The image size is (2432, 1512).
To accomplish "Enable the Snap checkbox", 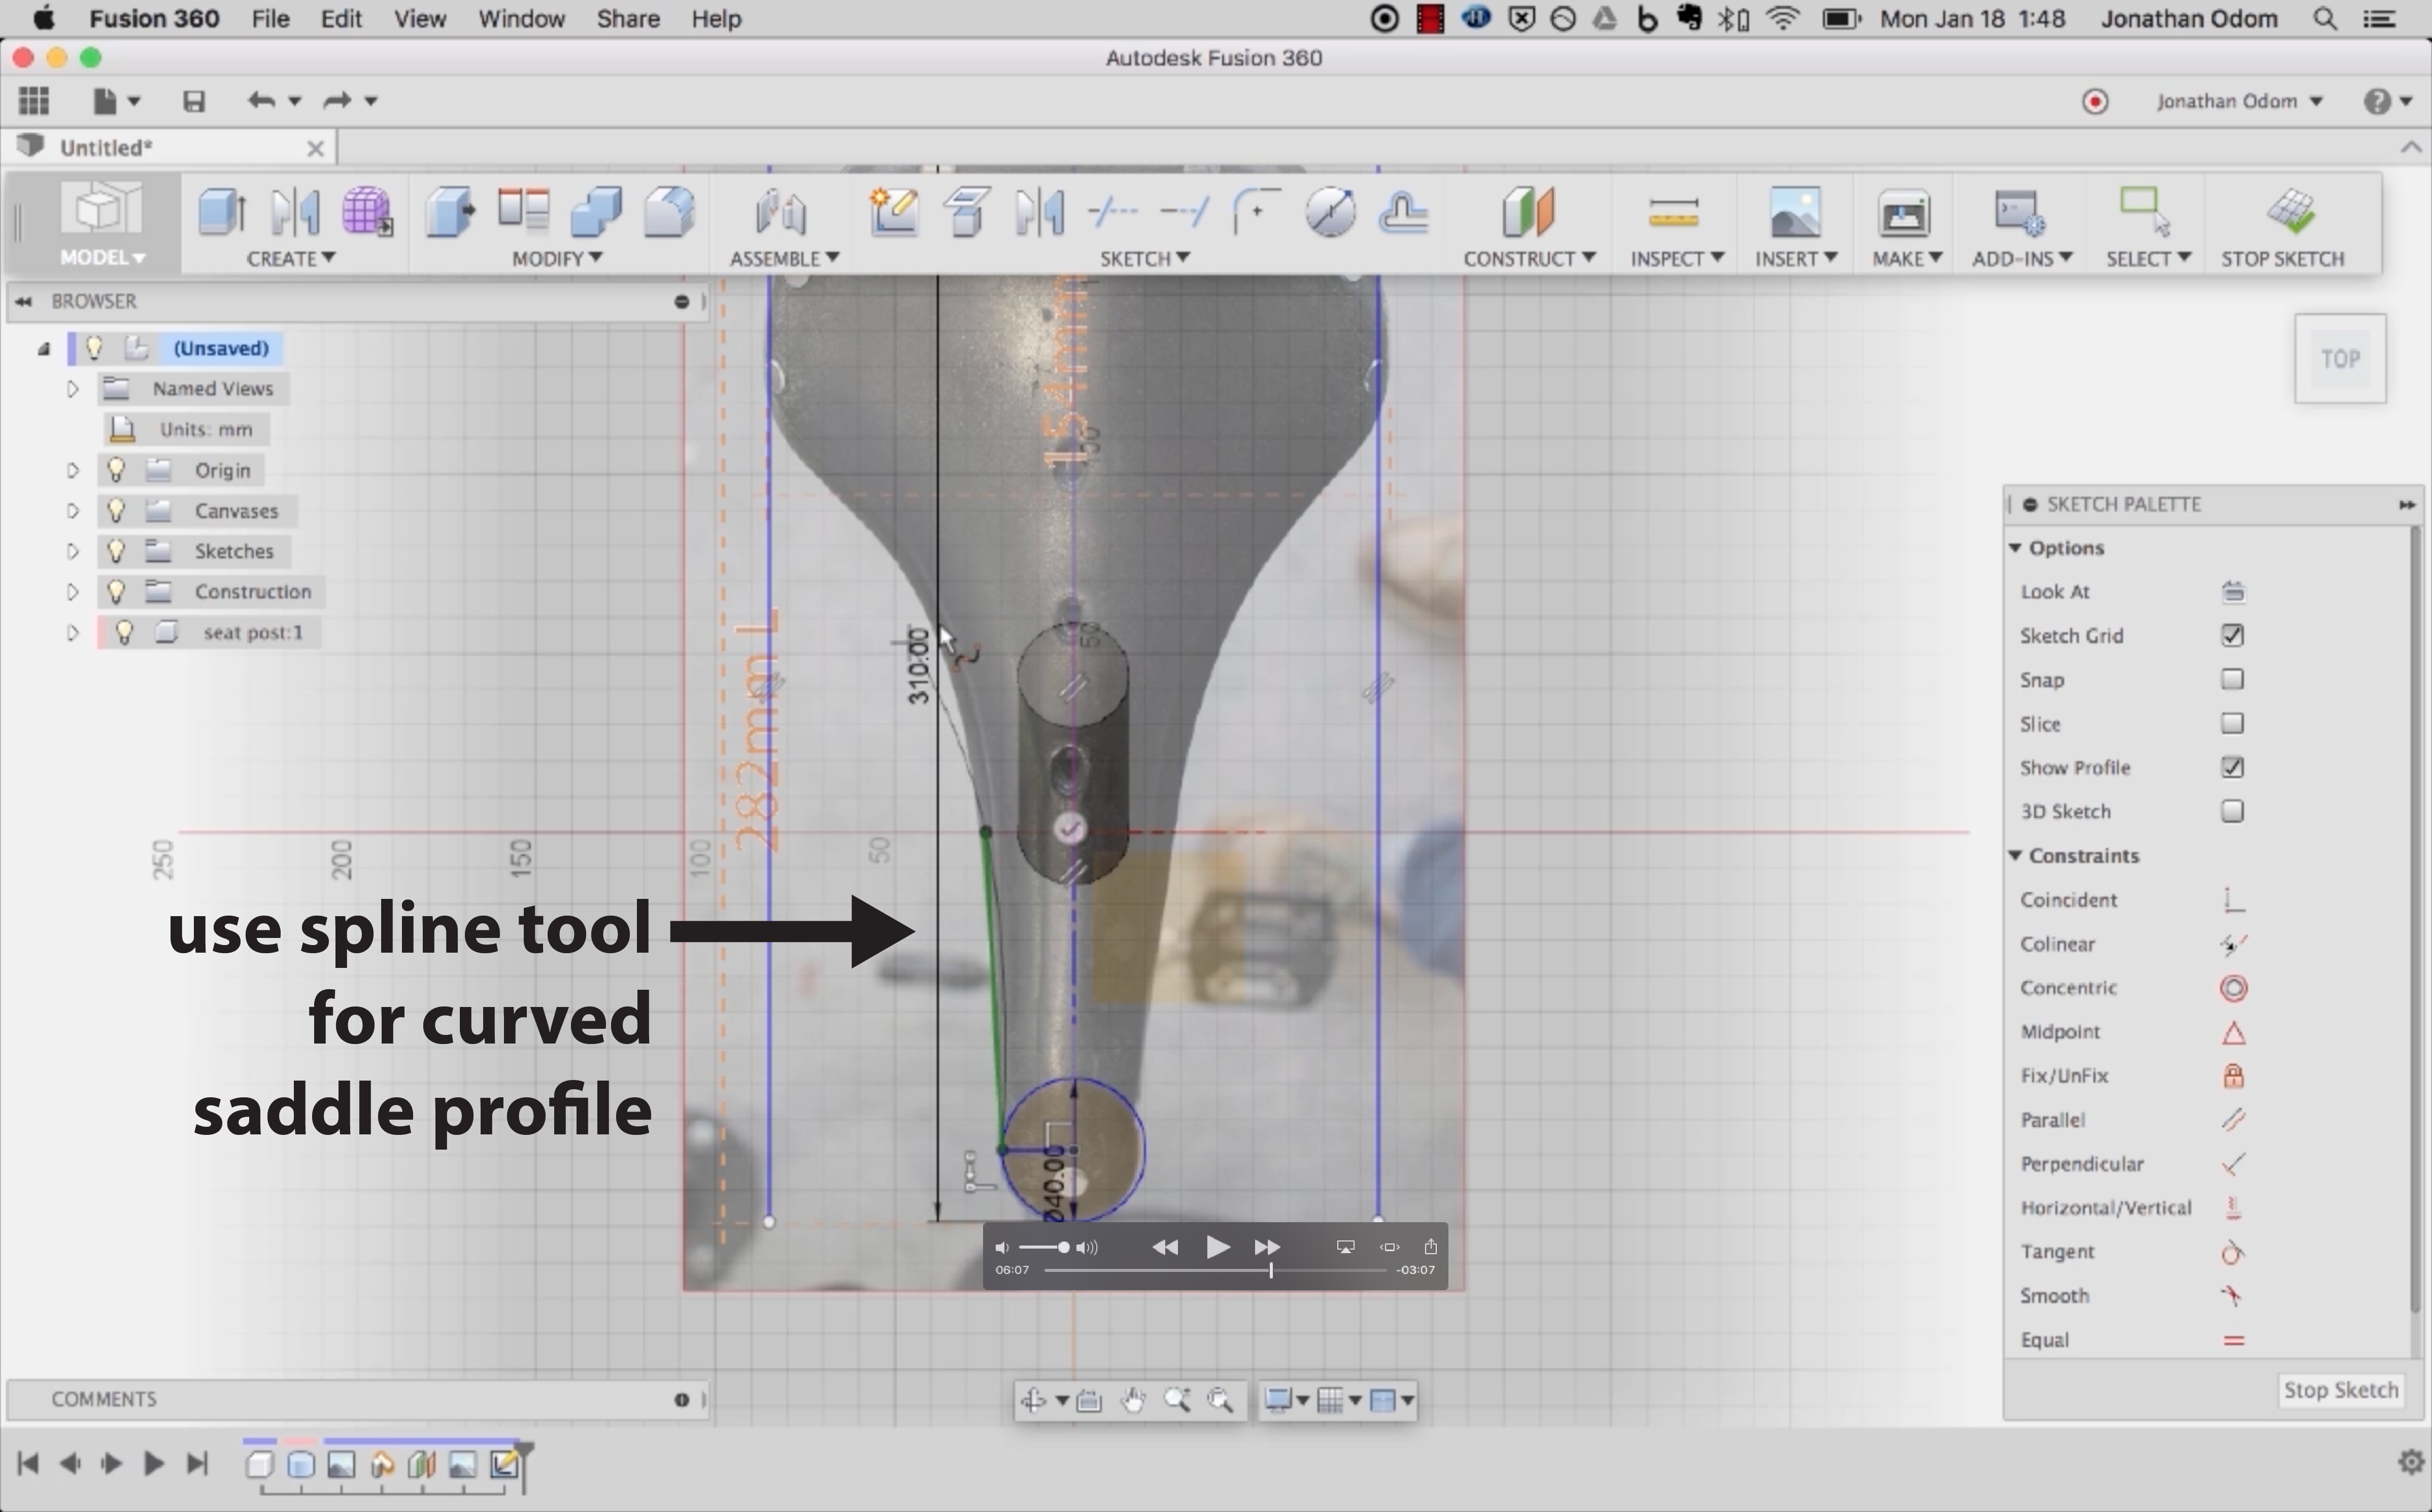I will (2232, 680).
